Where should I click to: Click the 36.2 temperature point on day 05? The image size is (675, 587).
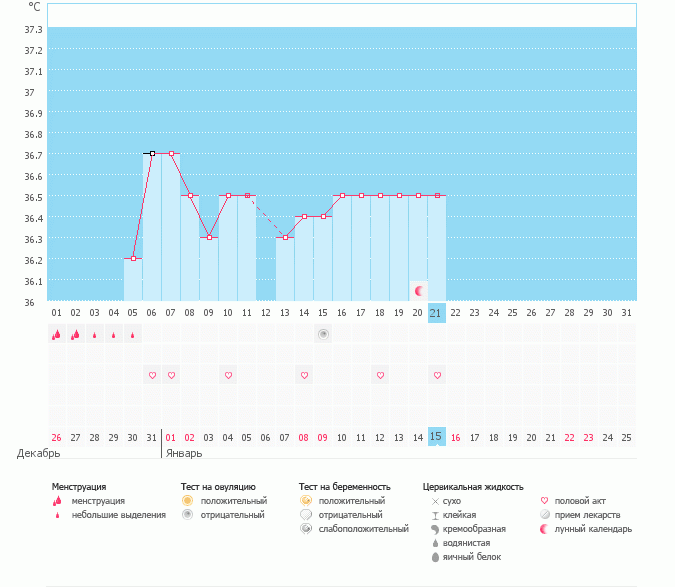point(133,259)
